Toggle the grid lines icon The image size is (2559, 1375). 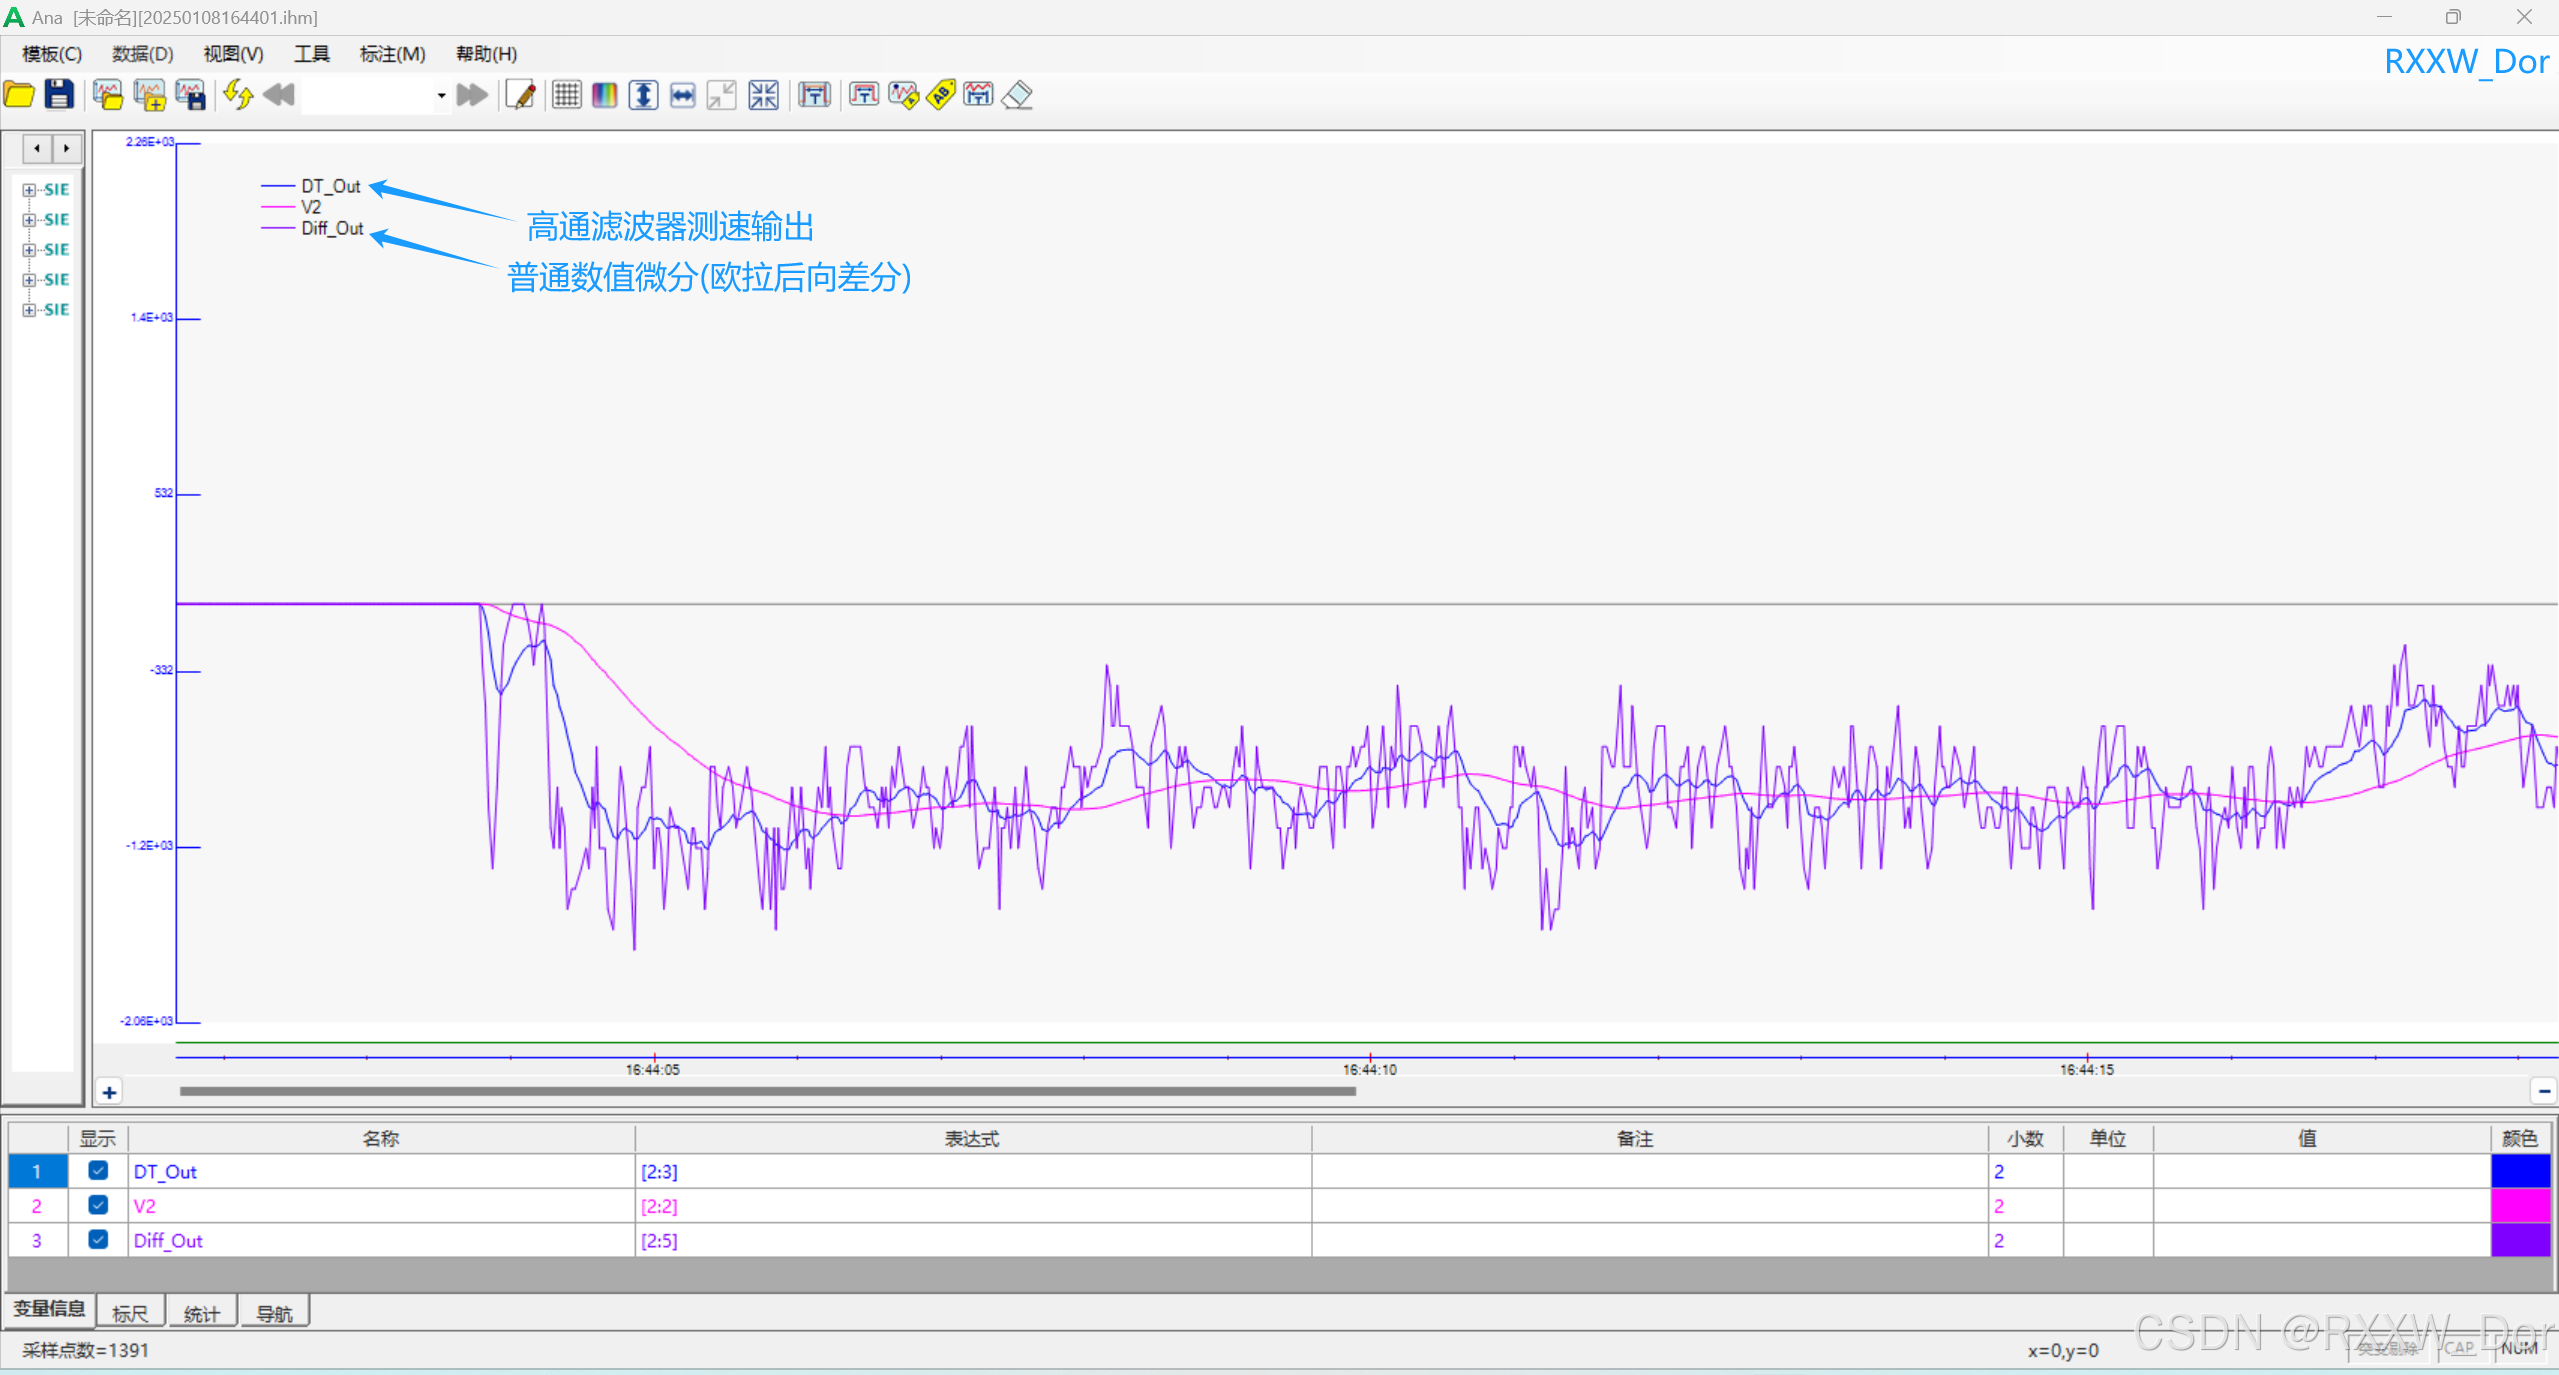(x=567, y=95)
